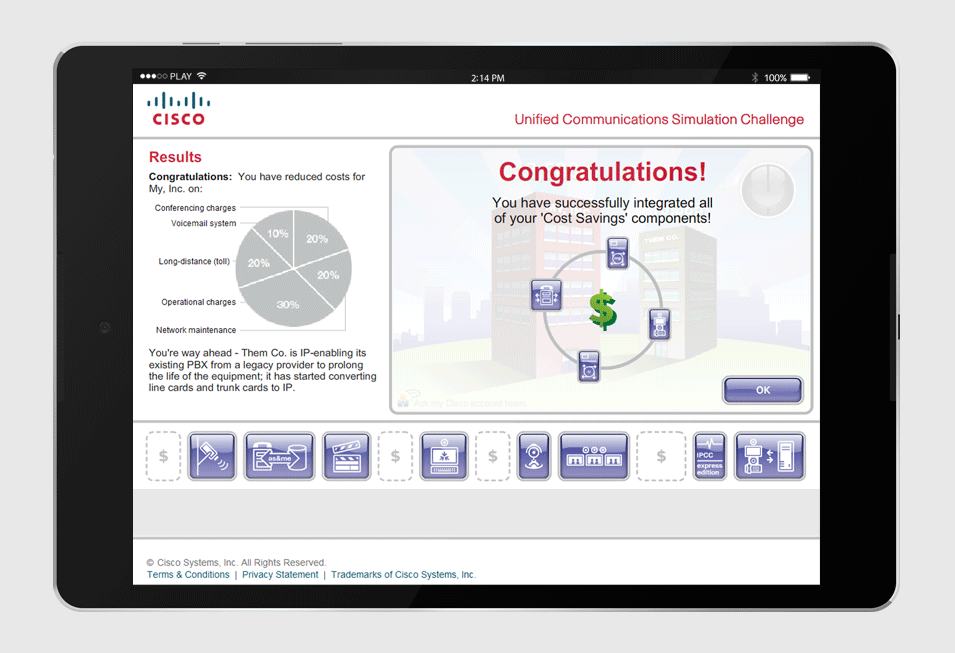Select the barcode scanner component icon
The image size is (955, 653).
212,456
